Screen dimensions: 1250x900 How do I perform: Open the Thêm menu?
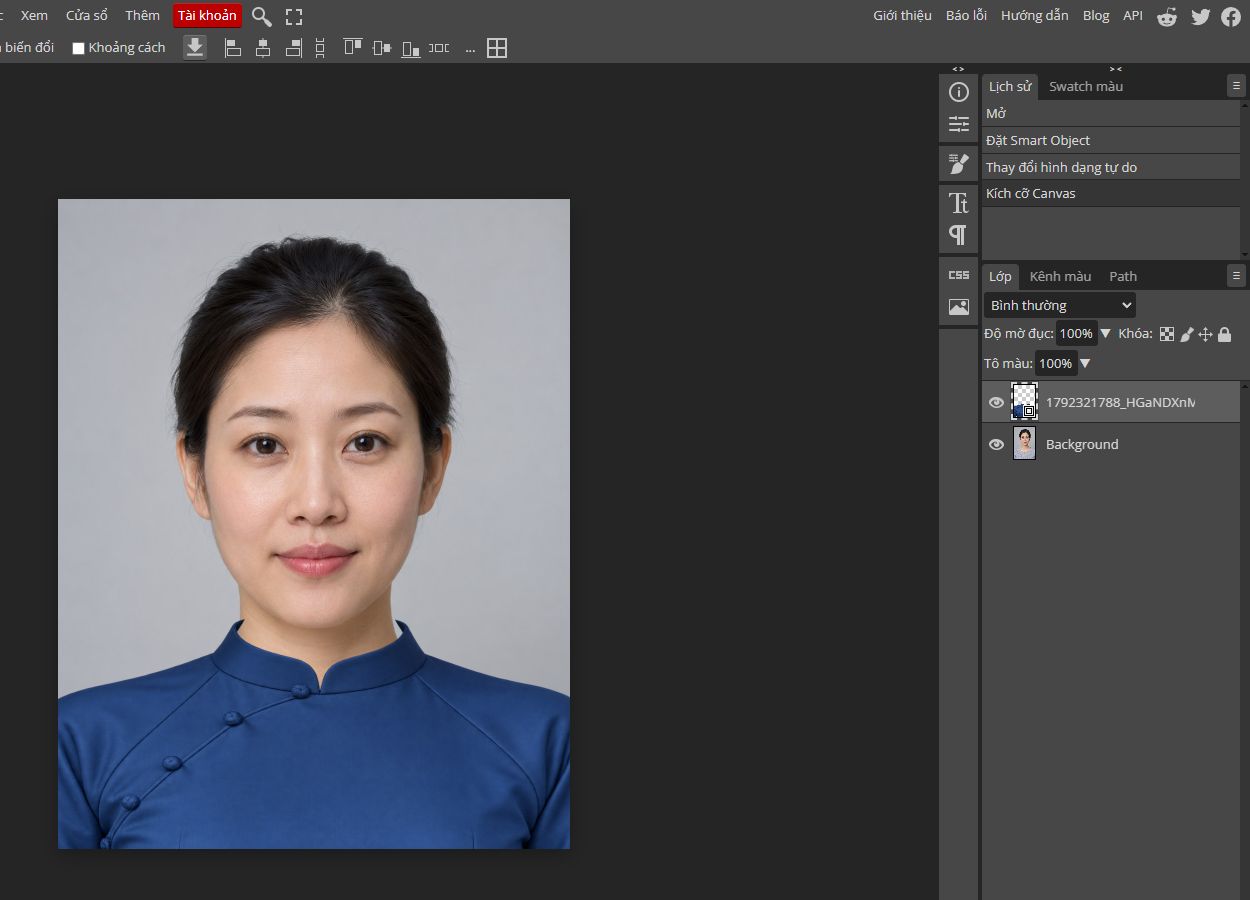click(x=142, y=15)
